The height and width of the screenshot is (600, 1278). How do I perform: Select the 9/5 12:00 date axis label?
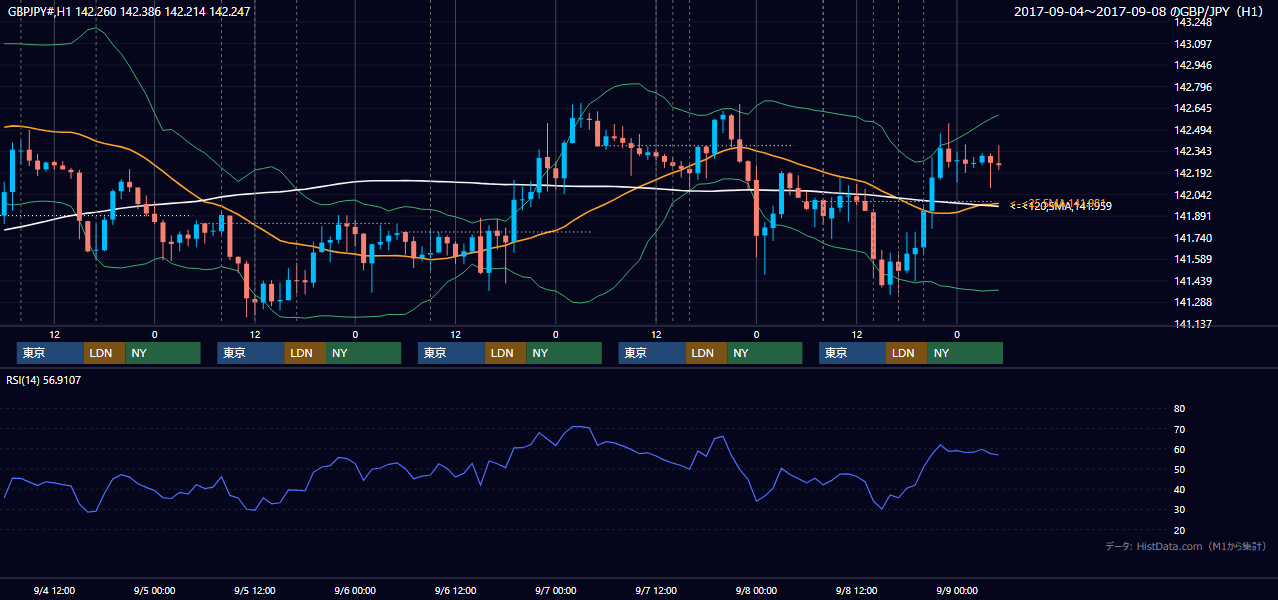coord(254,590)
